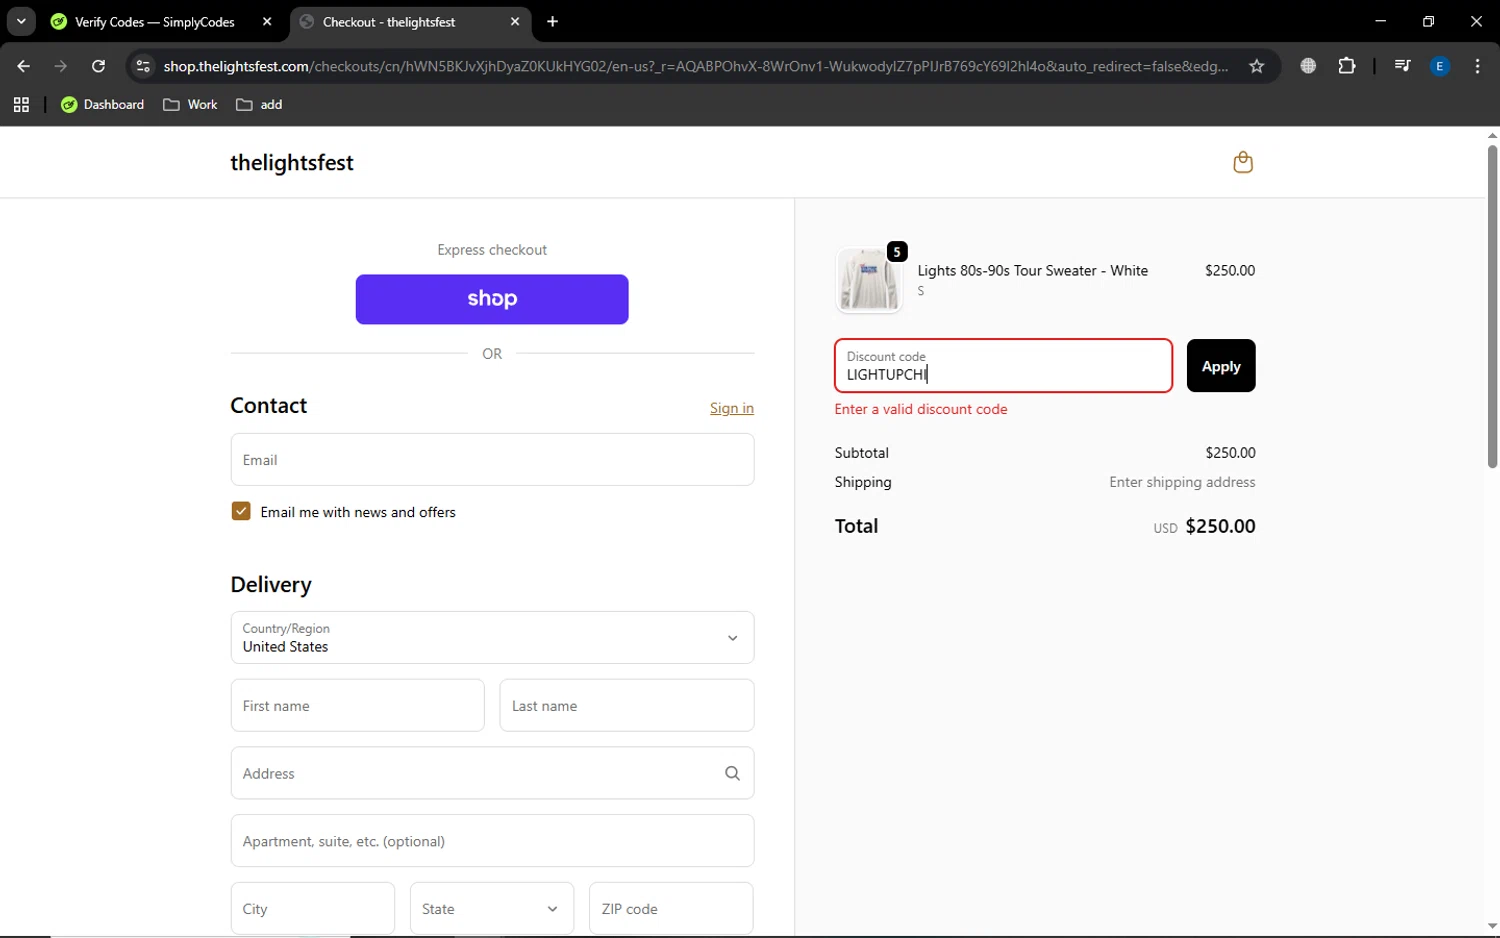1500x938 pixels.
Task: Open the media control icon in toolbar
Action: 1402,66
